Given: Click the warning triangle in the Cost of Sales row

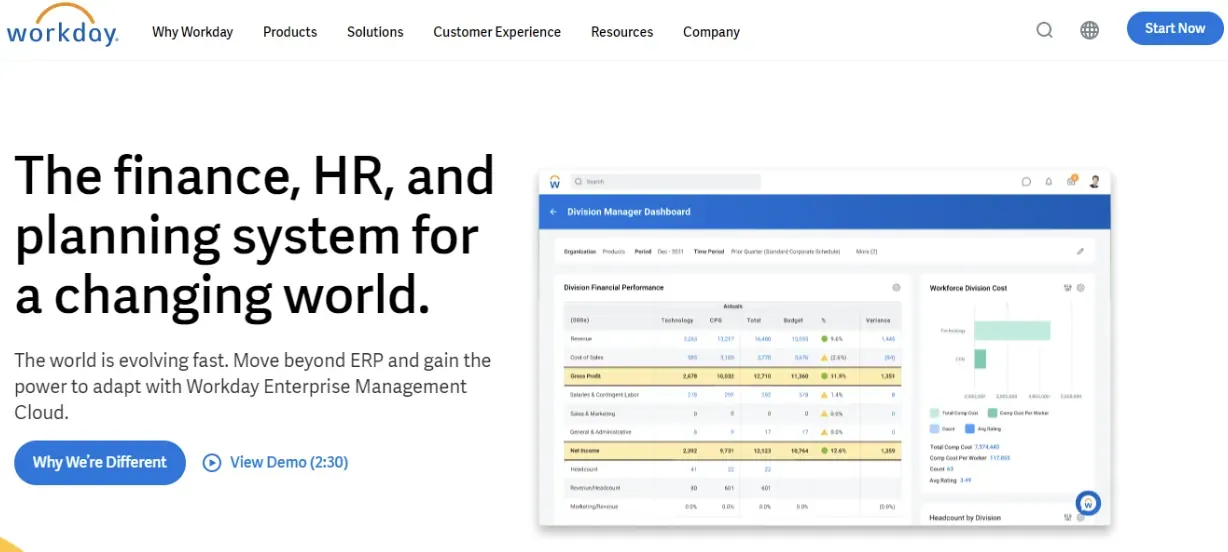Looking at the screenshot, I should point(824,357).
